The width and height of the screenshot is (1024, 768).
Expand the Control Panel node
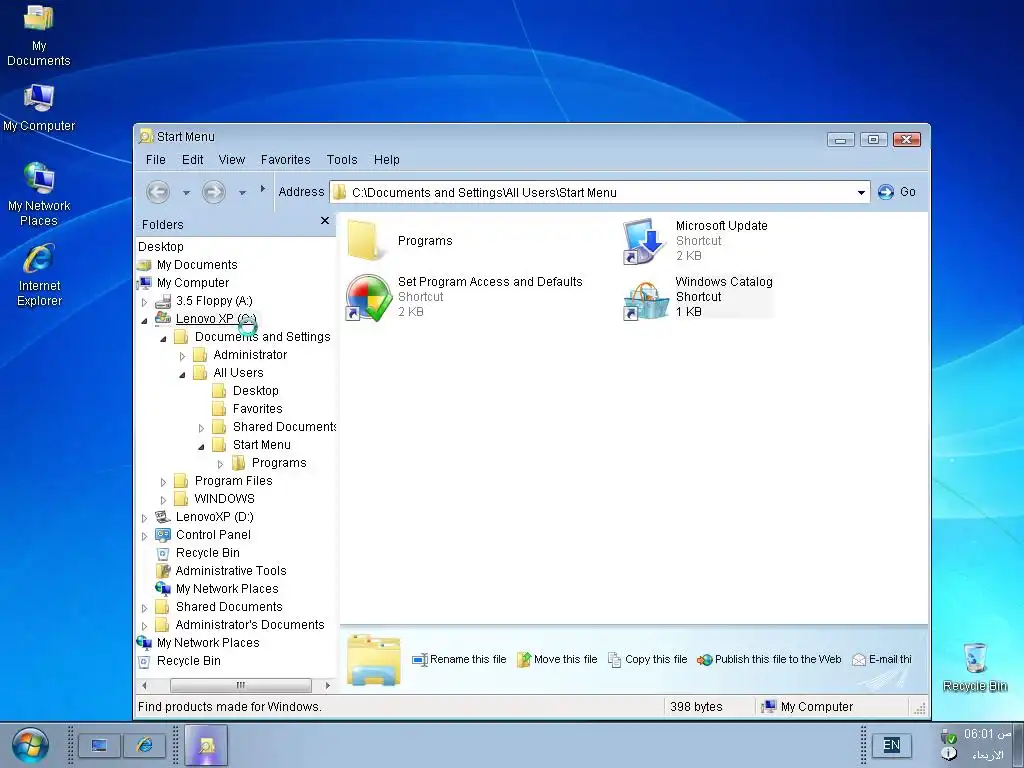144,536
